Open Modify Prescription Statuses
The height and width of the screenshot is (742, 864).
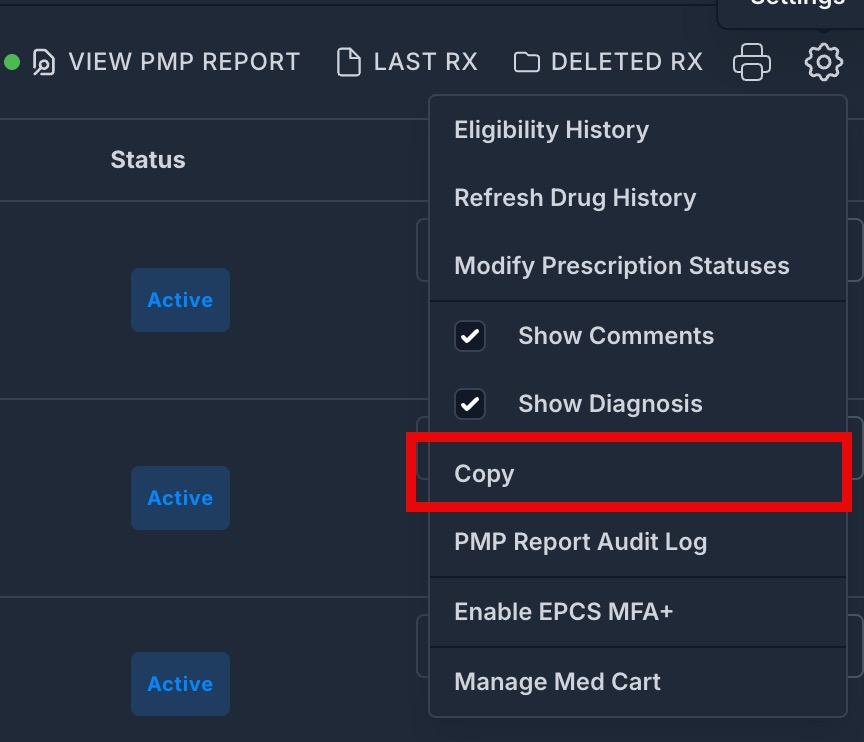coord(638,266)
